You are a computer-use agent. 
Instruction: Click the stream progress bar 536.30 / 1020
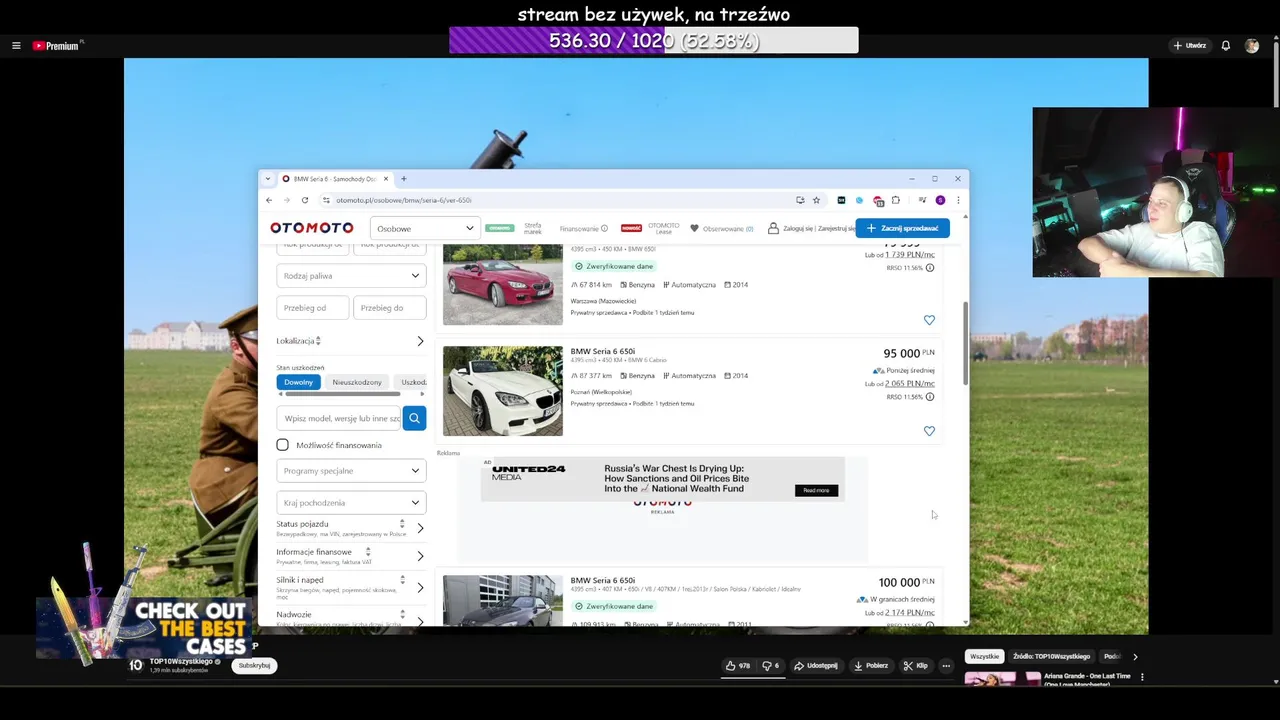point(654,40)
